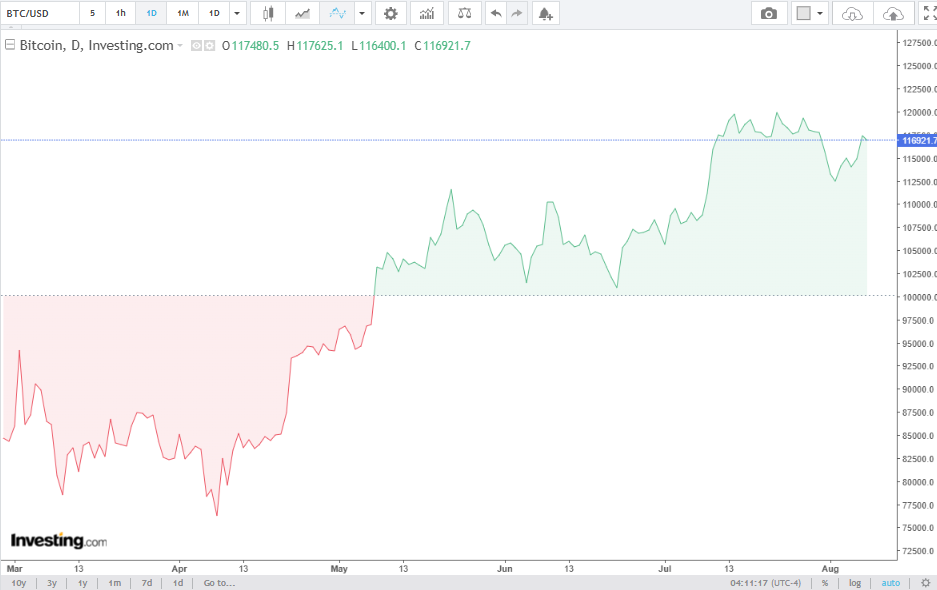Viewport: 937px width, 590px height.
Task: Create a price alert with bell icon
Action: click(544, 13)
